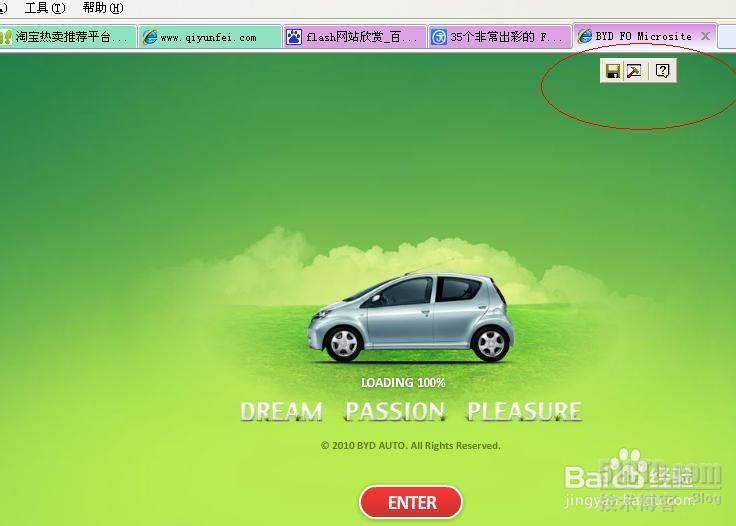Click the red ENTER button
This screenshot has width=736, height=526.
pos(411,503)
